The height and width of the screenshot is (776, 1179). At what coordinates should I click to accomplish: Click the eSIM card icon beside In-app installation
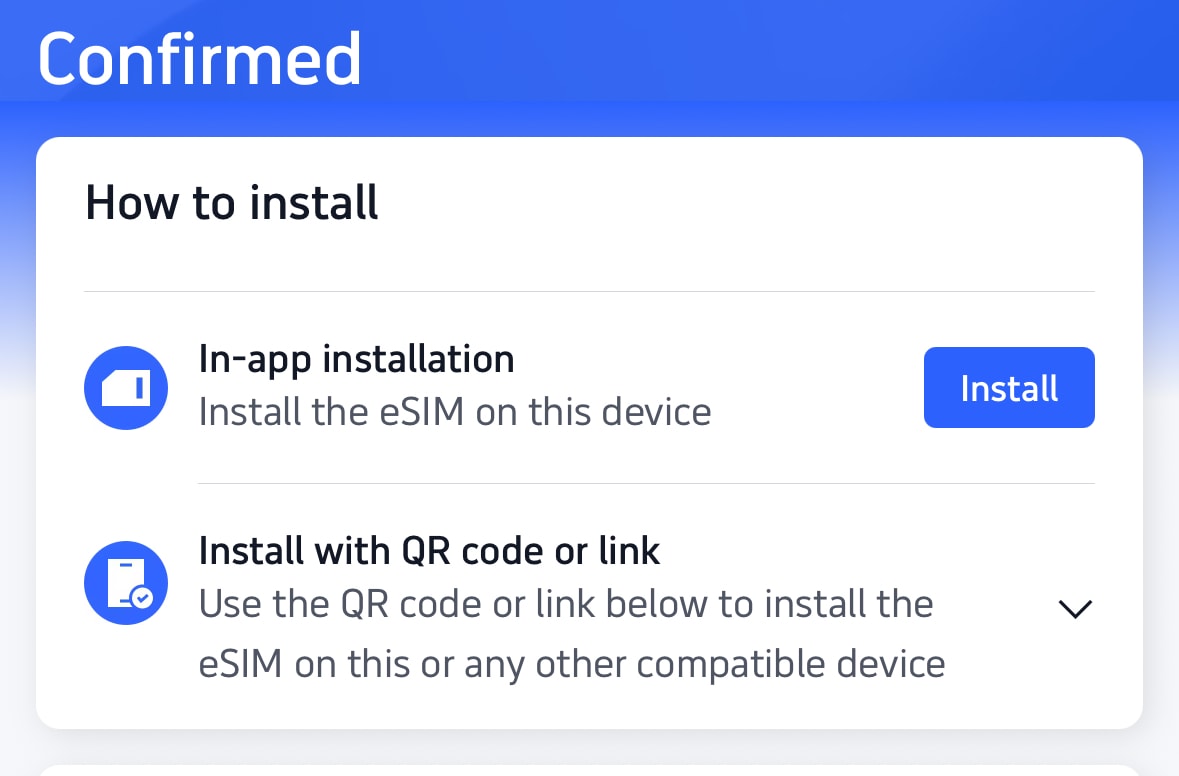click(x=125, y=388)
